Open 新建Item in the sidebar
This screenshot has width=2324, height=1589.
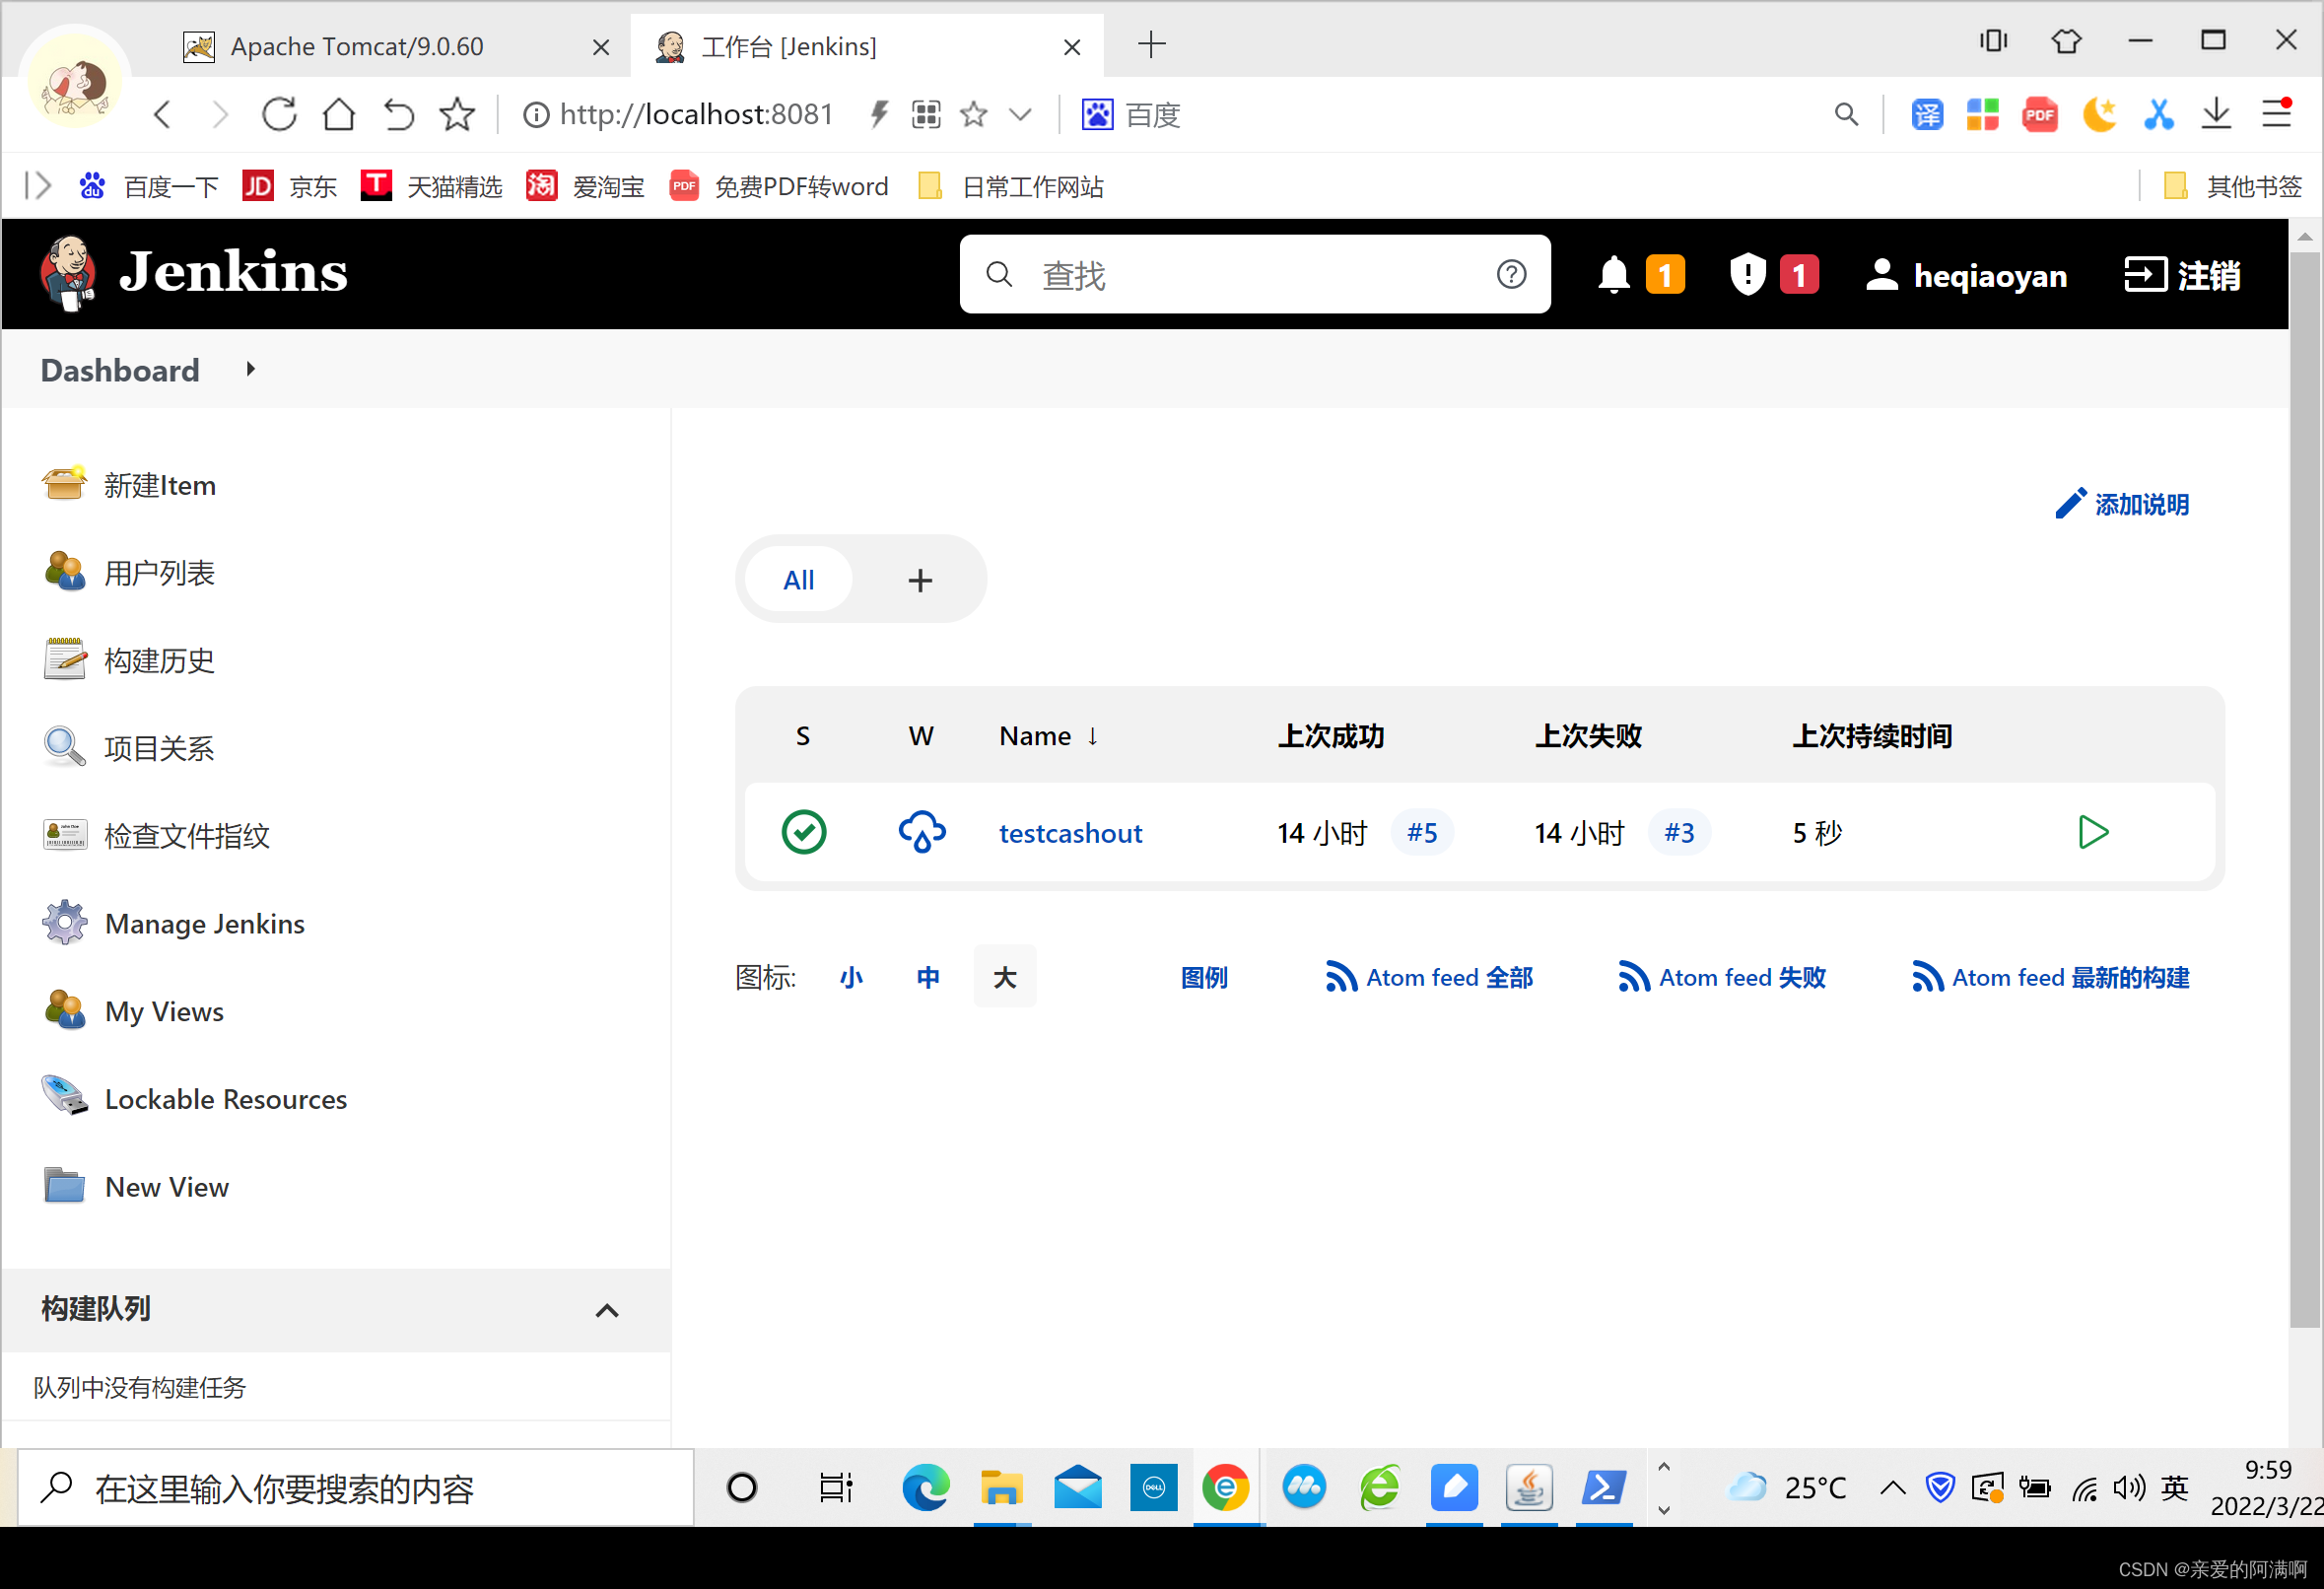click(159, 485)
